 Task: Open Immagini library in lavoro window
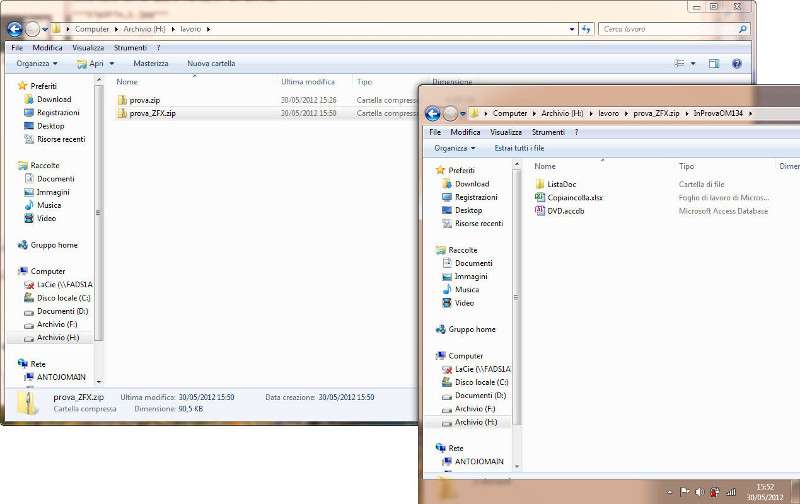47,192
